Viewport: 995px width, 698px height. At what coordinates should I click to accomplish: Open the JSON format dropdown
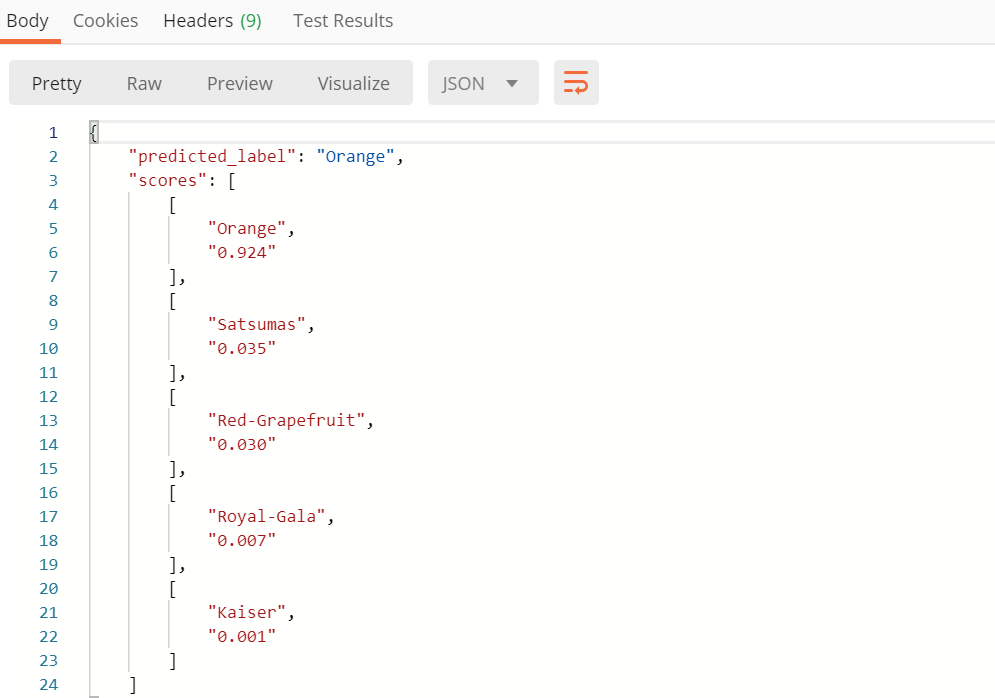(x=483, y=82)
